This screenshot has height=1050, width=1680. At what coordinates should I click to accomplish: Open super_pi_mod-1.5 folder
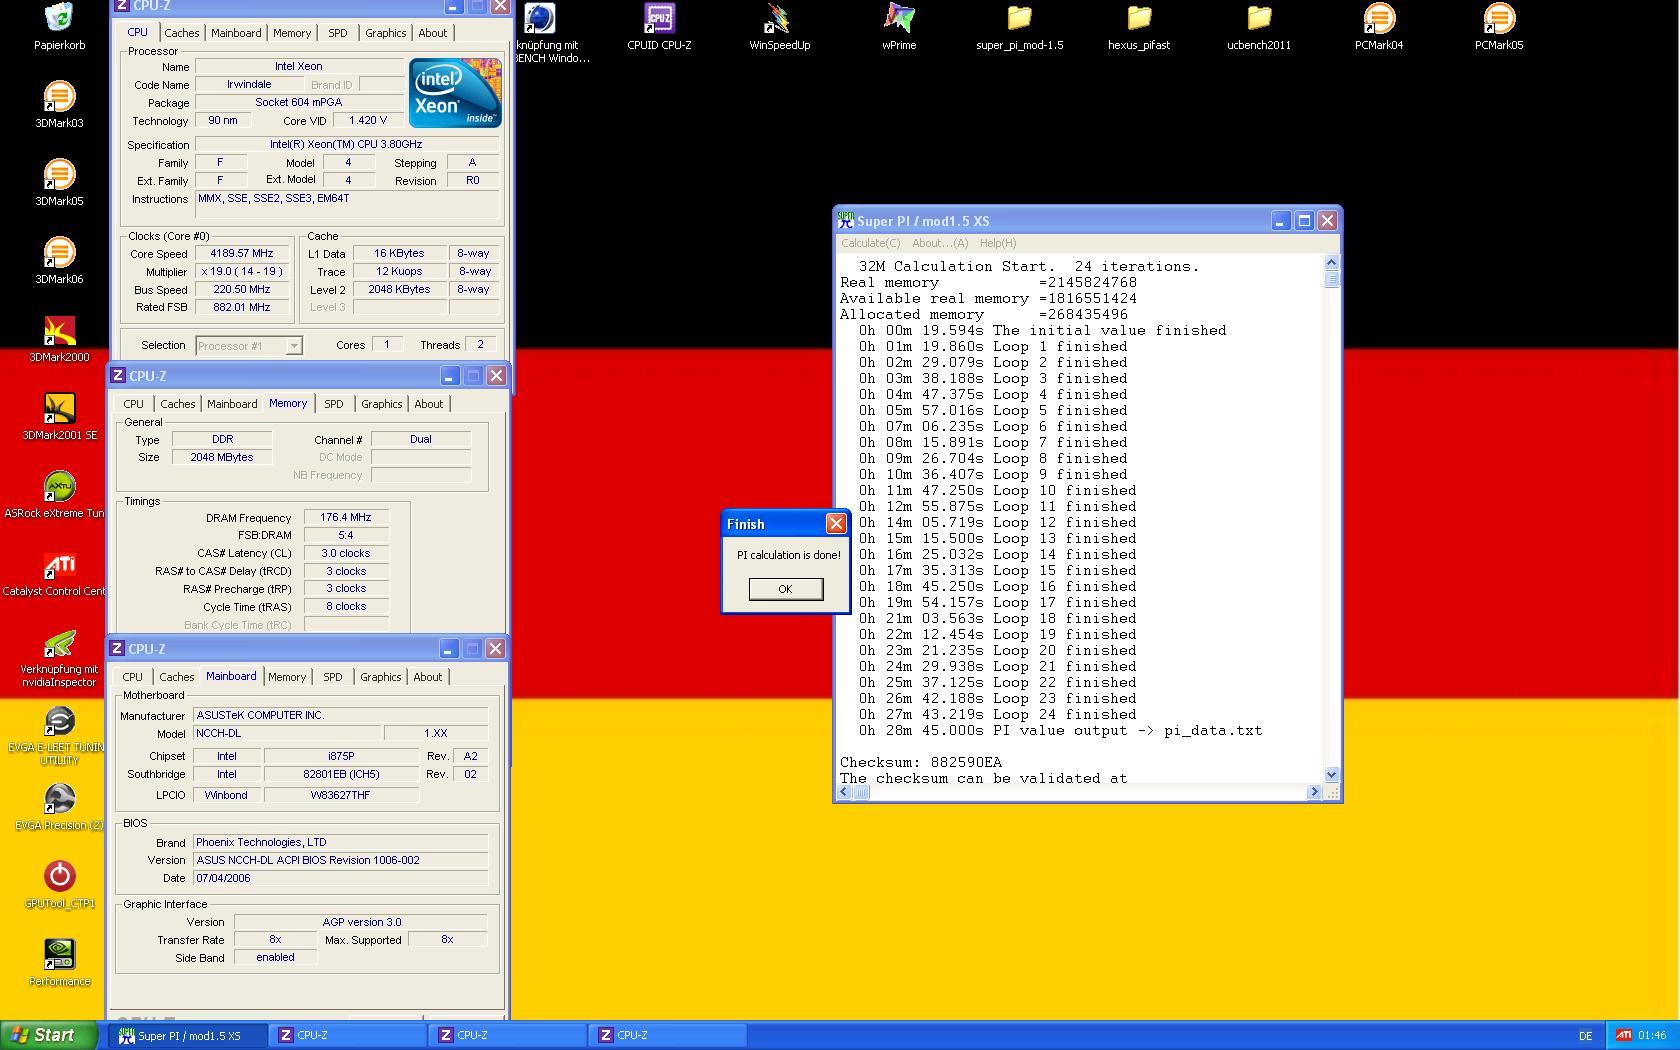(1019, 18)
